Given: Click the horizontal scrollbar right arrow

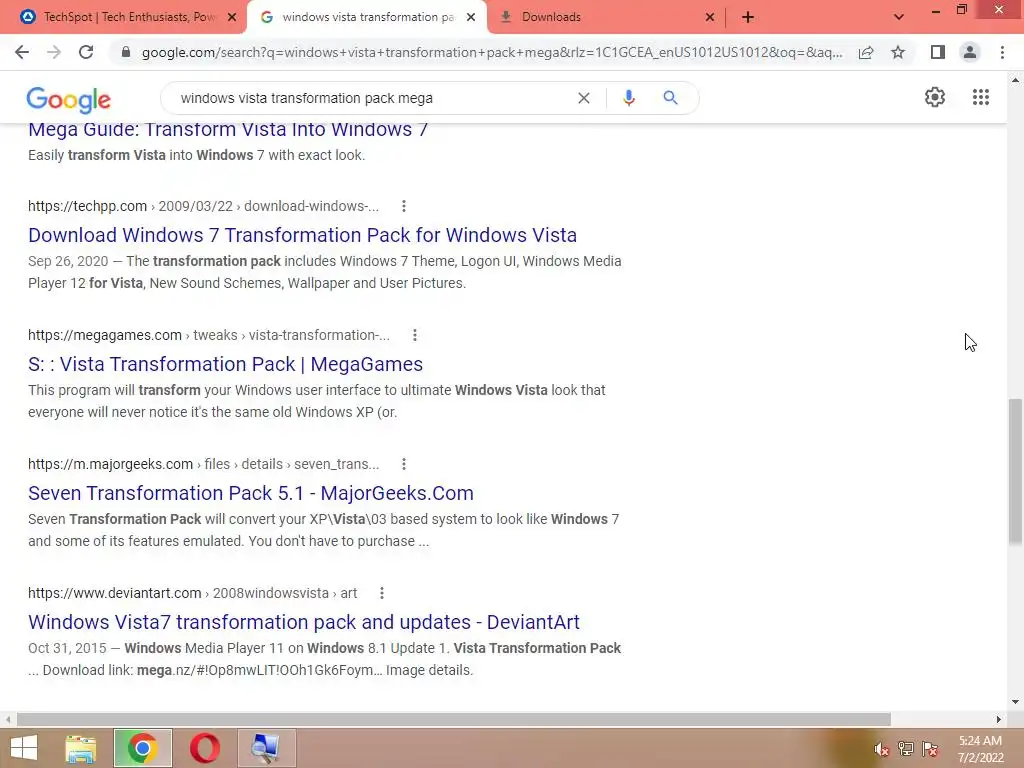Looking at the screenshot, I should pyautogui.click(x=999, y=719).
